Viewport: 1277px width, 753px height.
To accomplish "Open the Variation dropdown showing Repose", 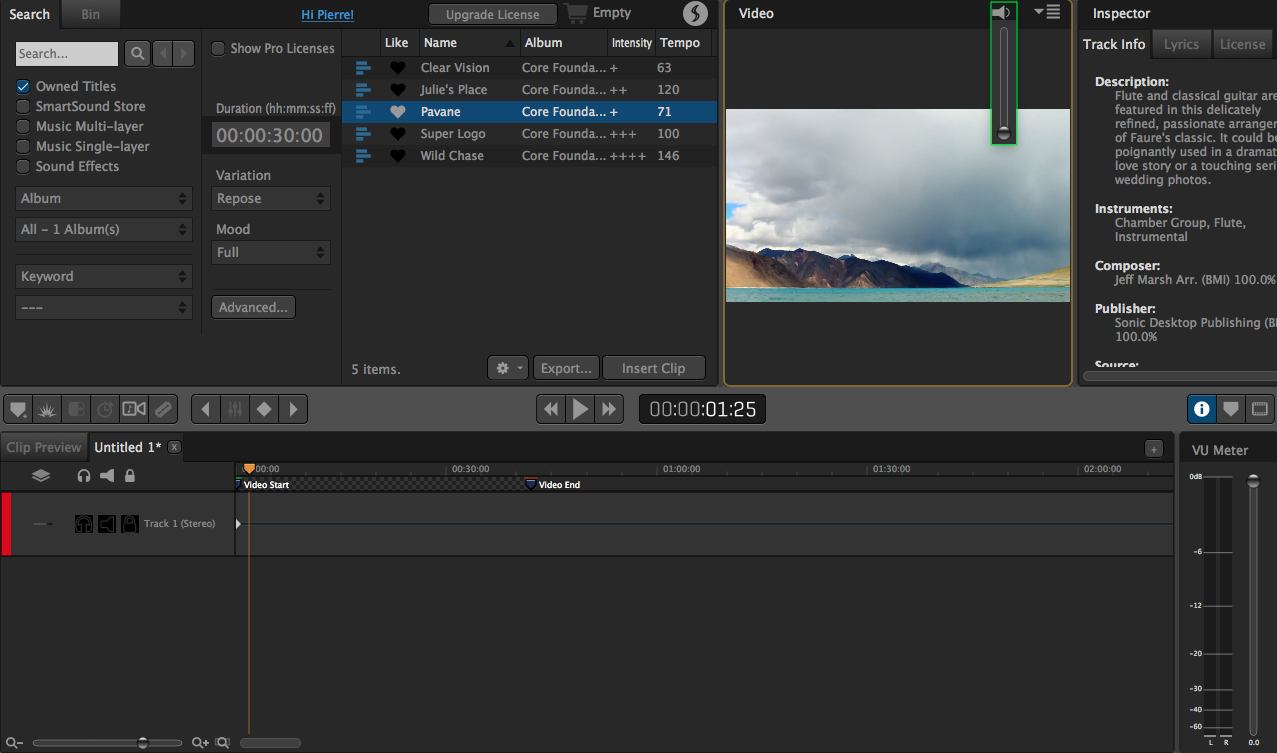I will click(271, 199).
